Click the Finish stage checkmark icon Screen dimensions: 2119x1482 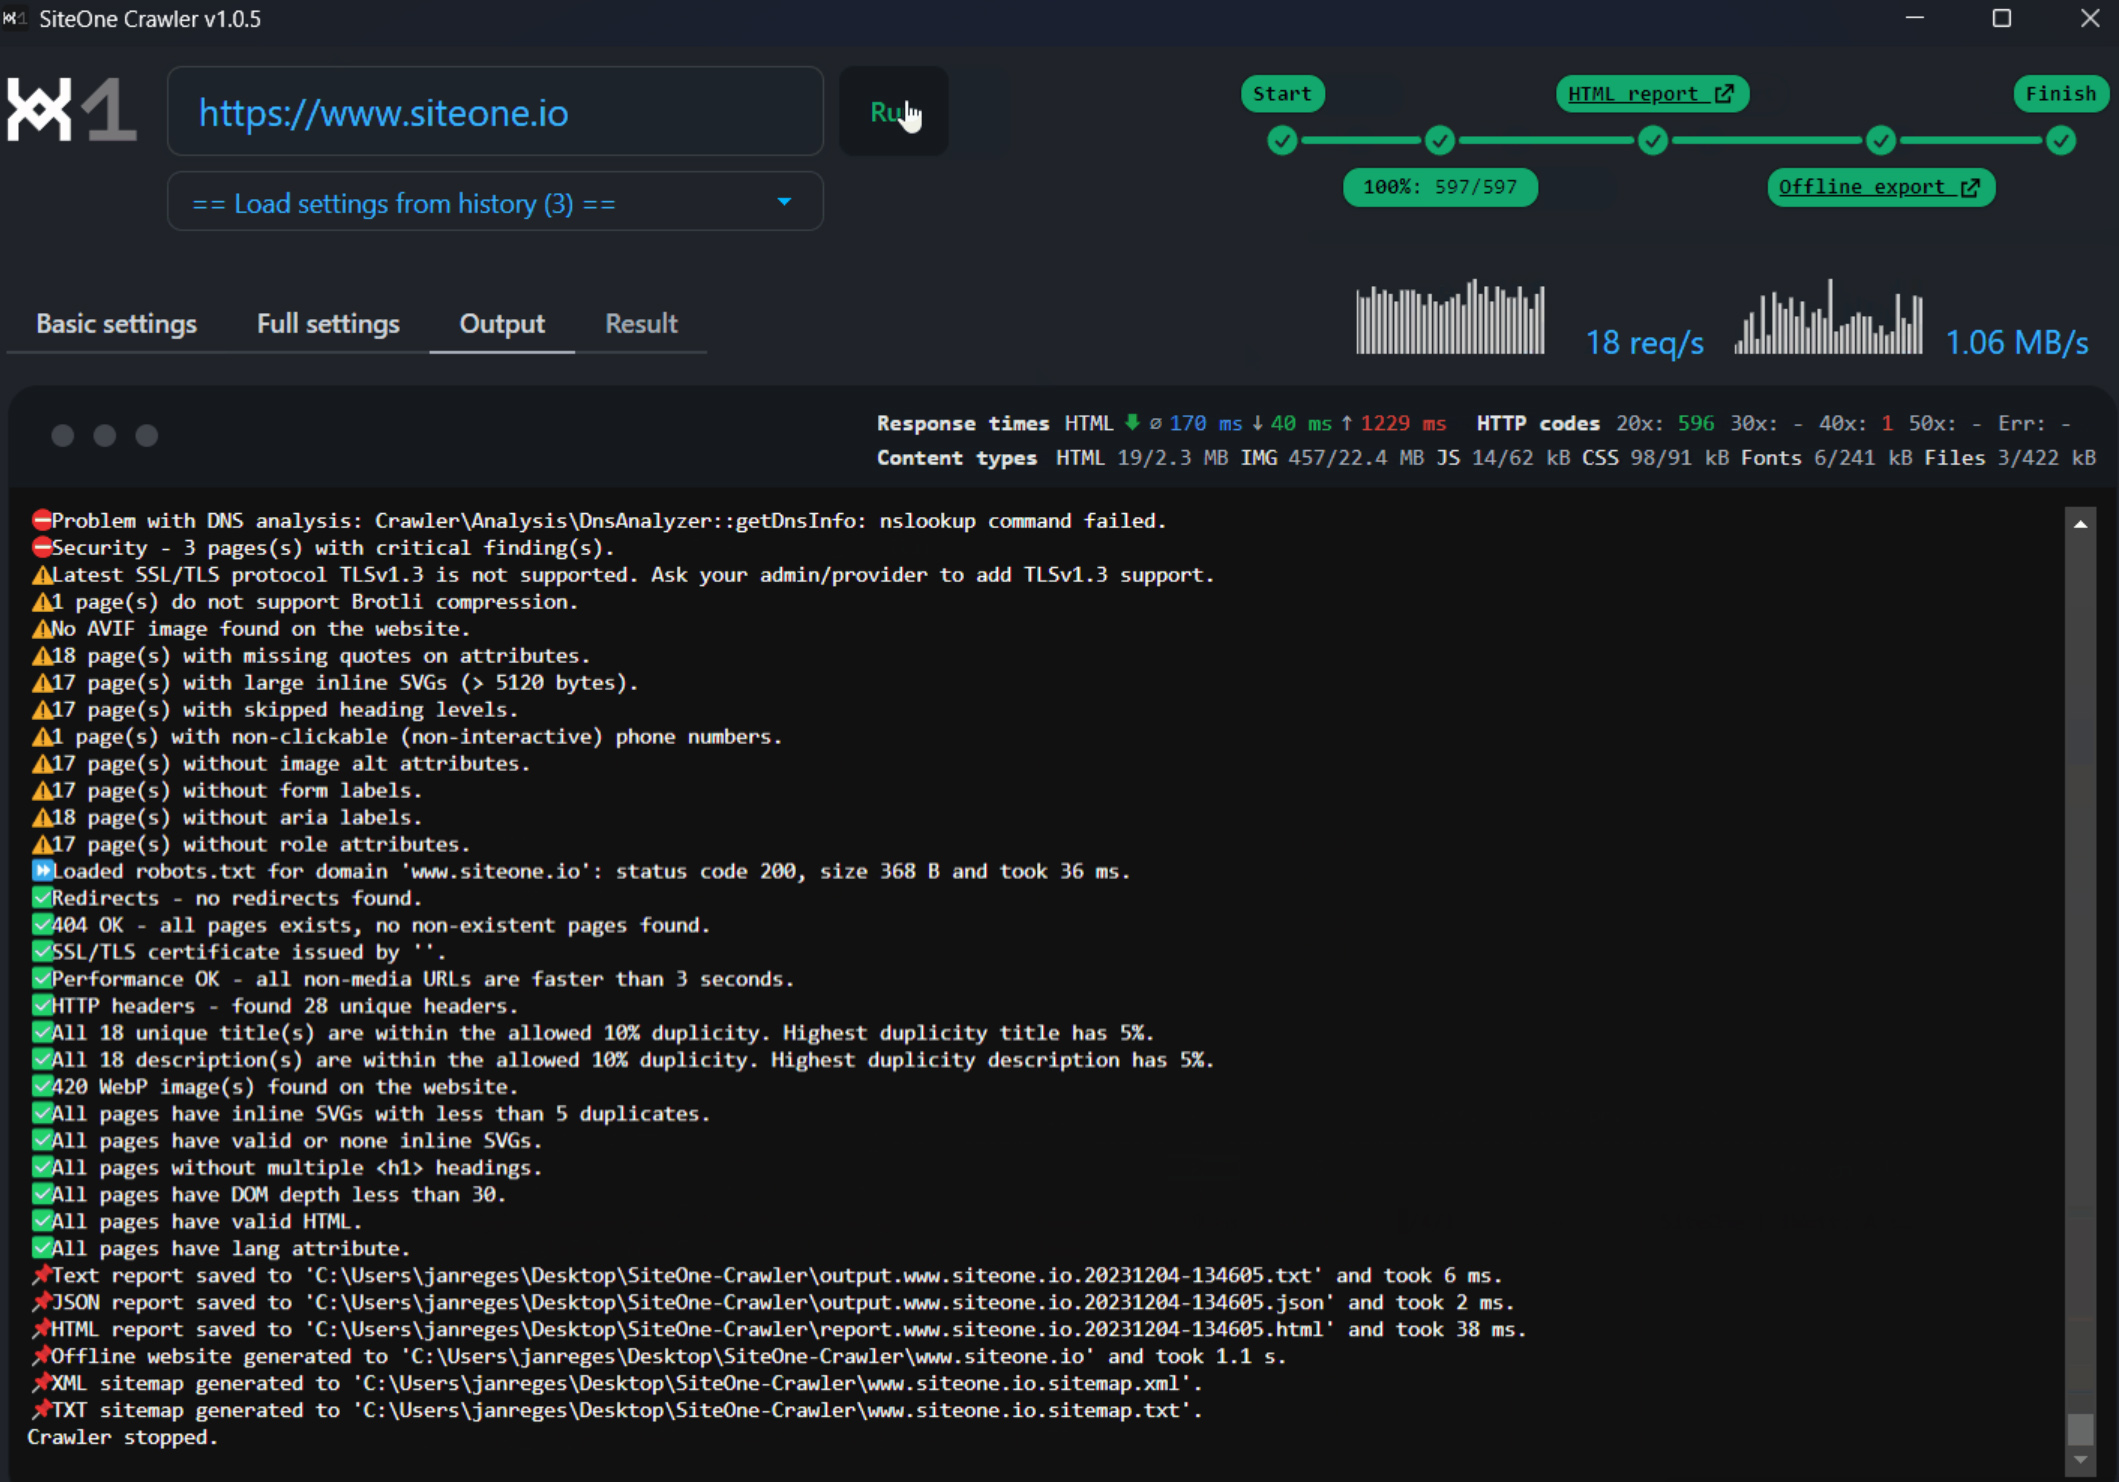2060,141
